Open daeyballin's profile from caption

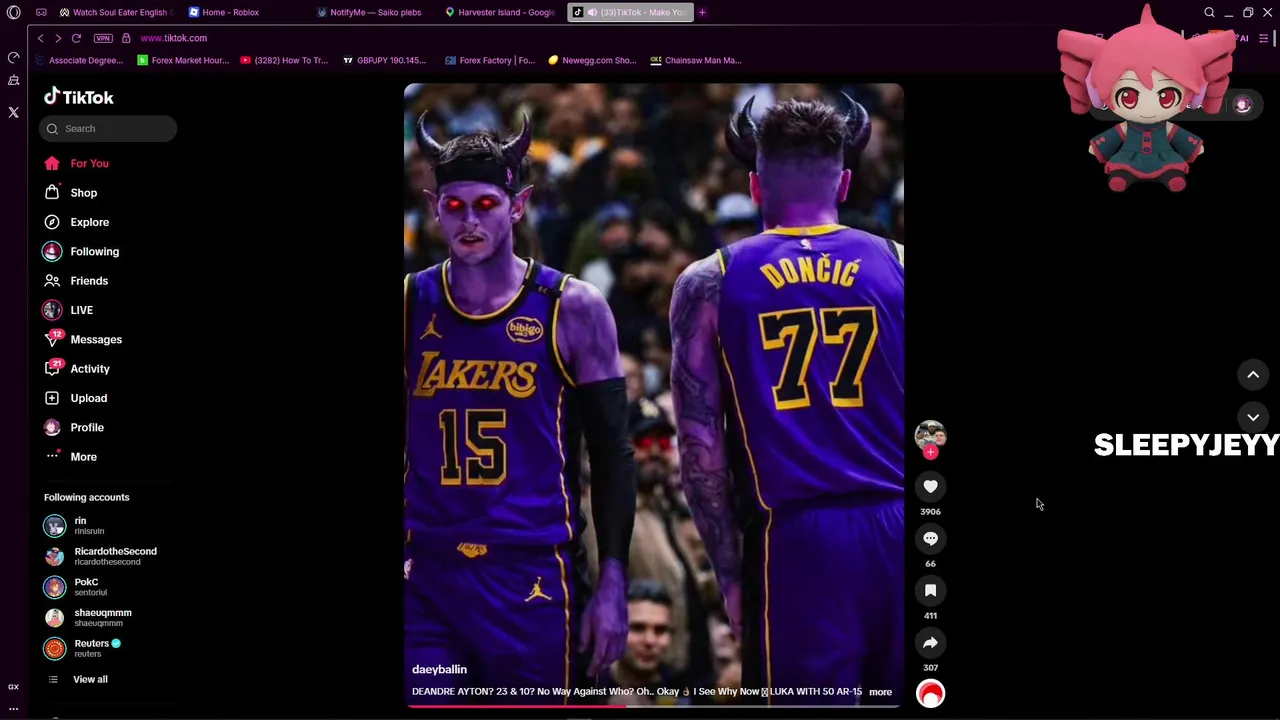(439, 669)
